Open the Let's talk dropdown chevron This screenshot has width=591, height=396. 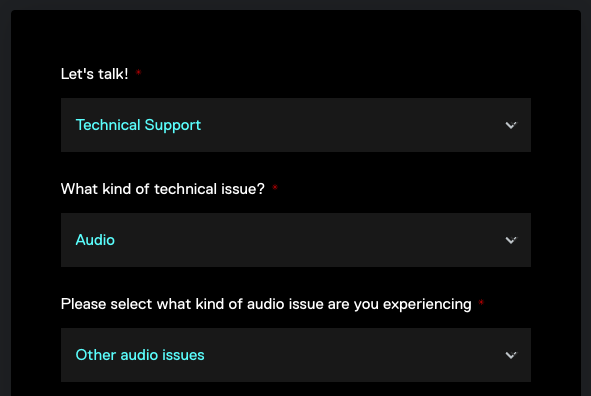tap(511, 125)
